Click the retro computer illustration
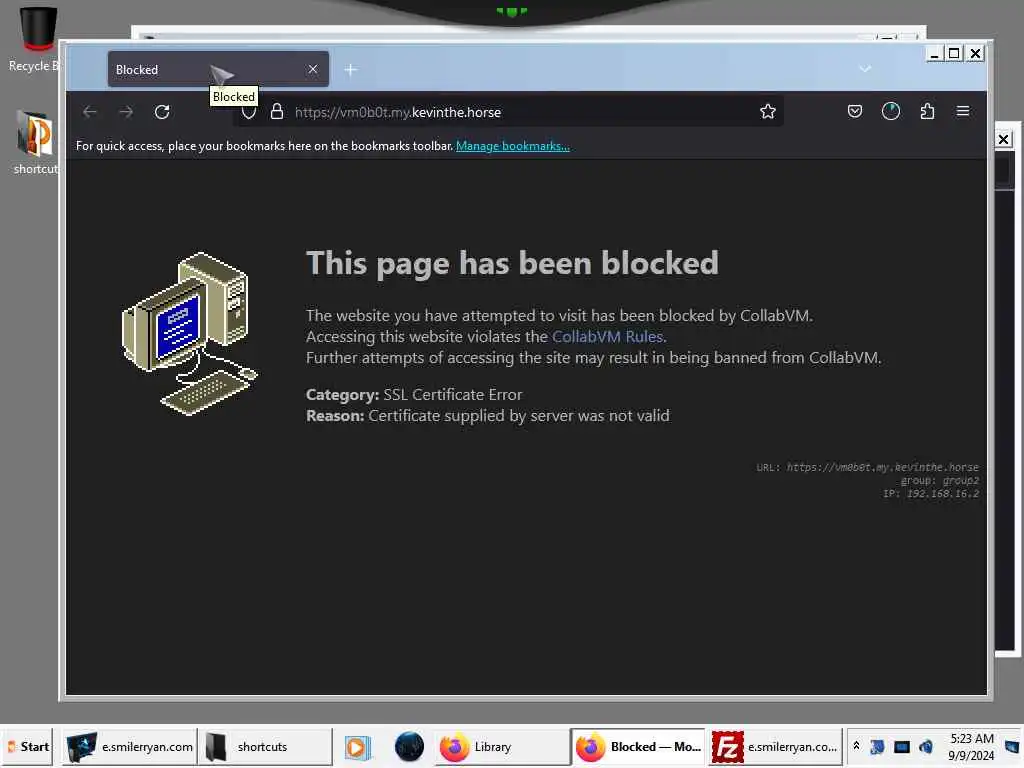 point(190,333)
